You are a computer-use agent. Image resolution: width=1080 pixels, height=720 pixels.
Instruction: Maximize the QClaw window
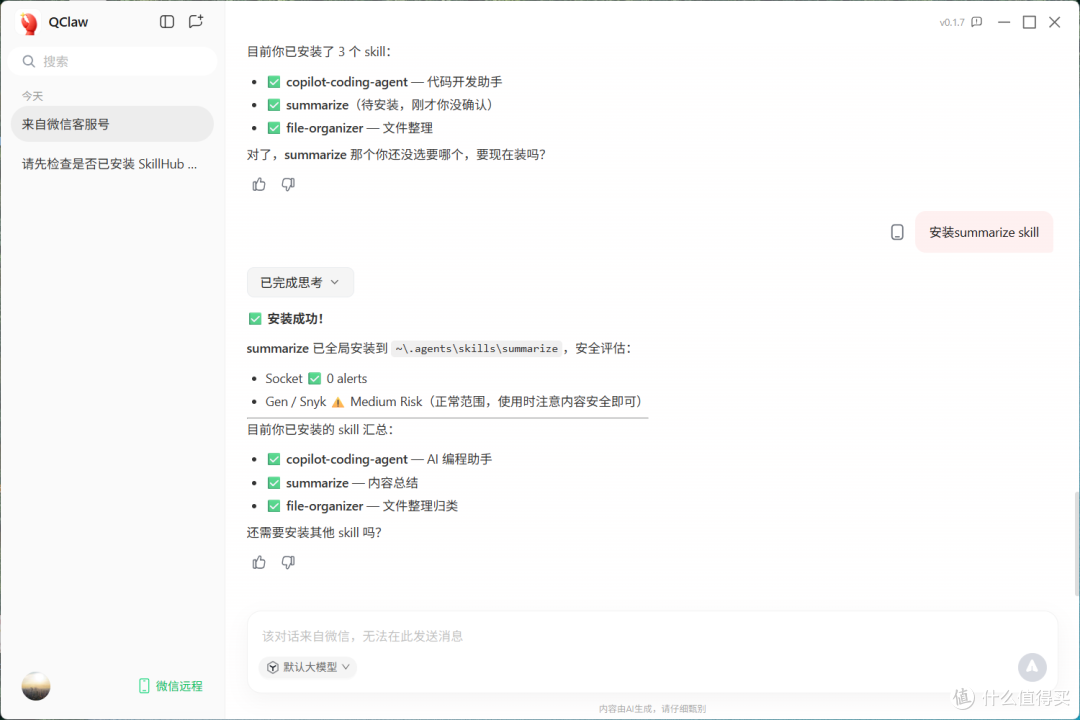pyautogui.click(x=1029, y=22)
